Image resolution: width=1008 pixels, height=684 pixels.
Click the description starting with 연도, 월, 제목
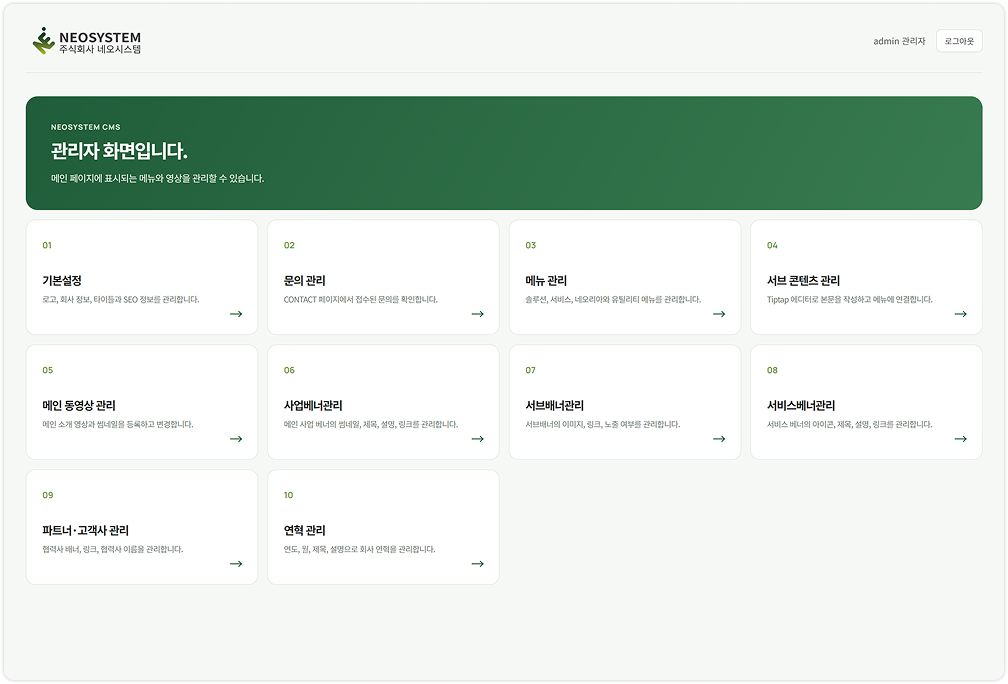(359, 548)
